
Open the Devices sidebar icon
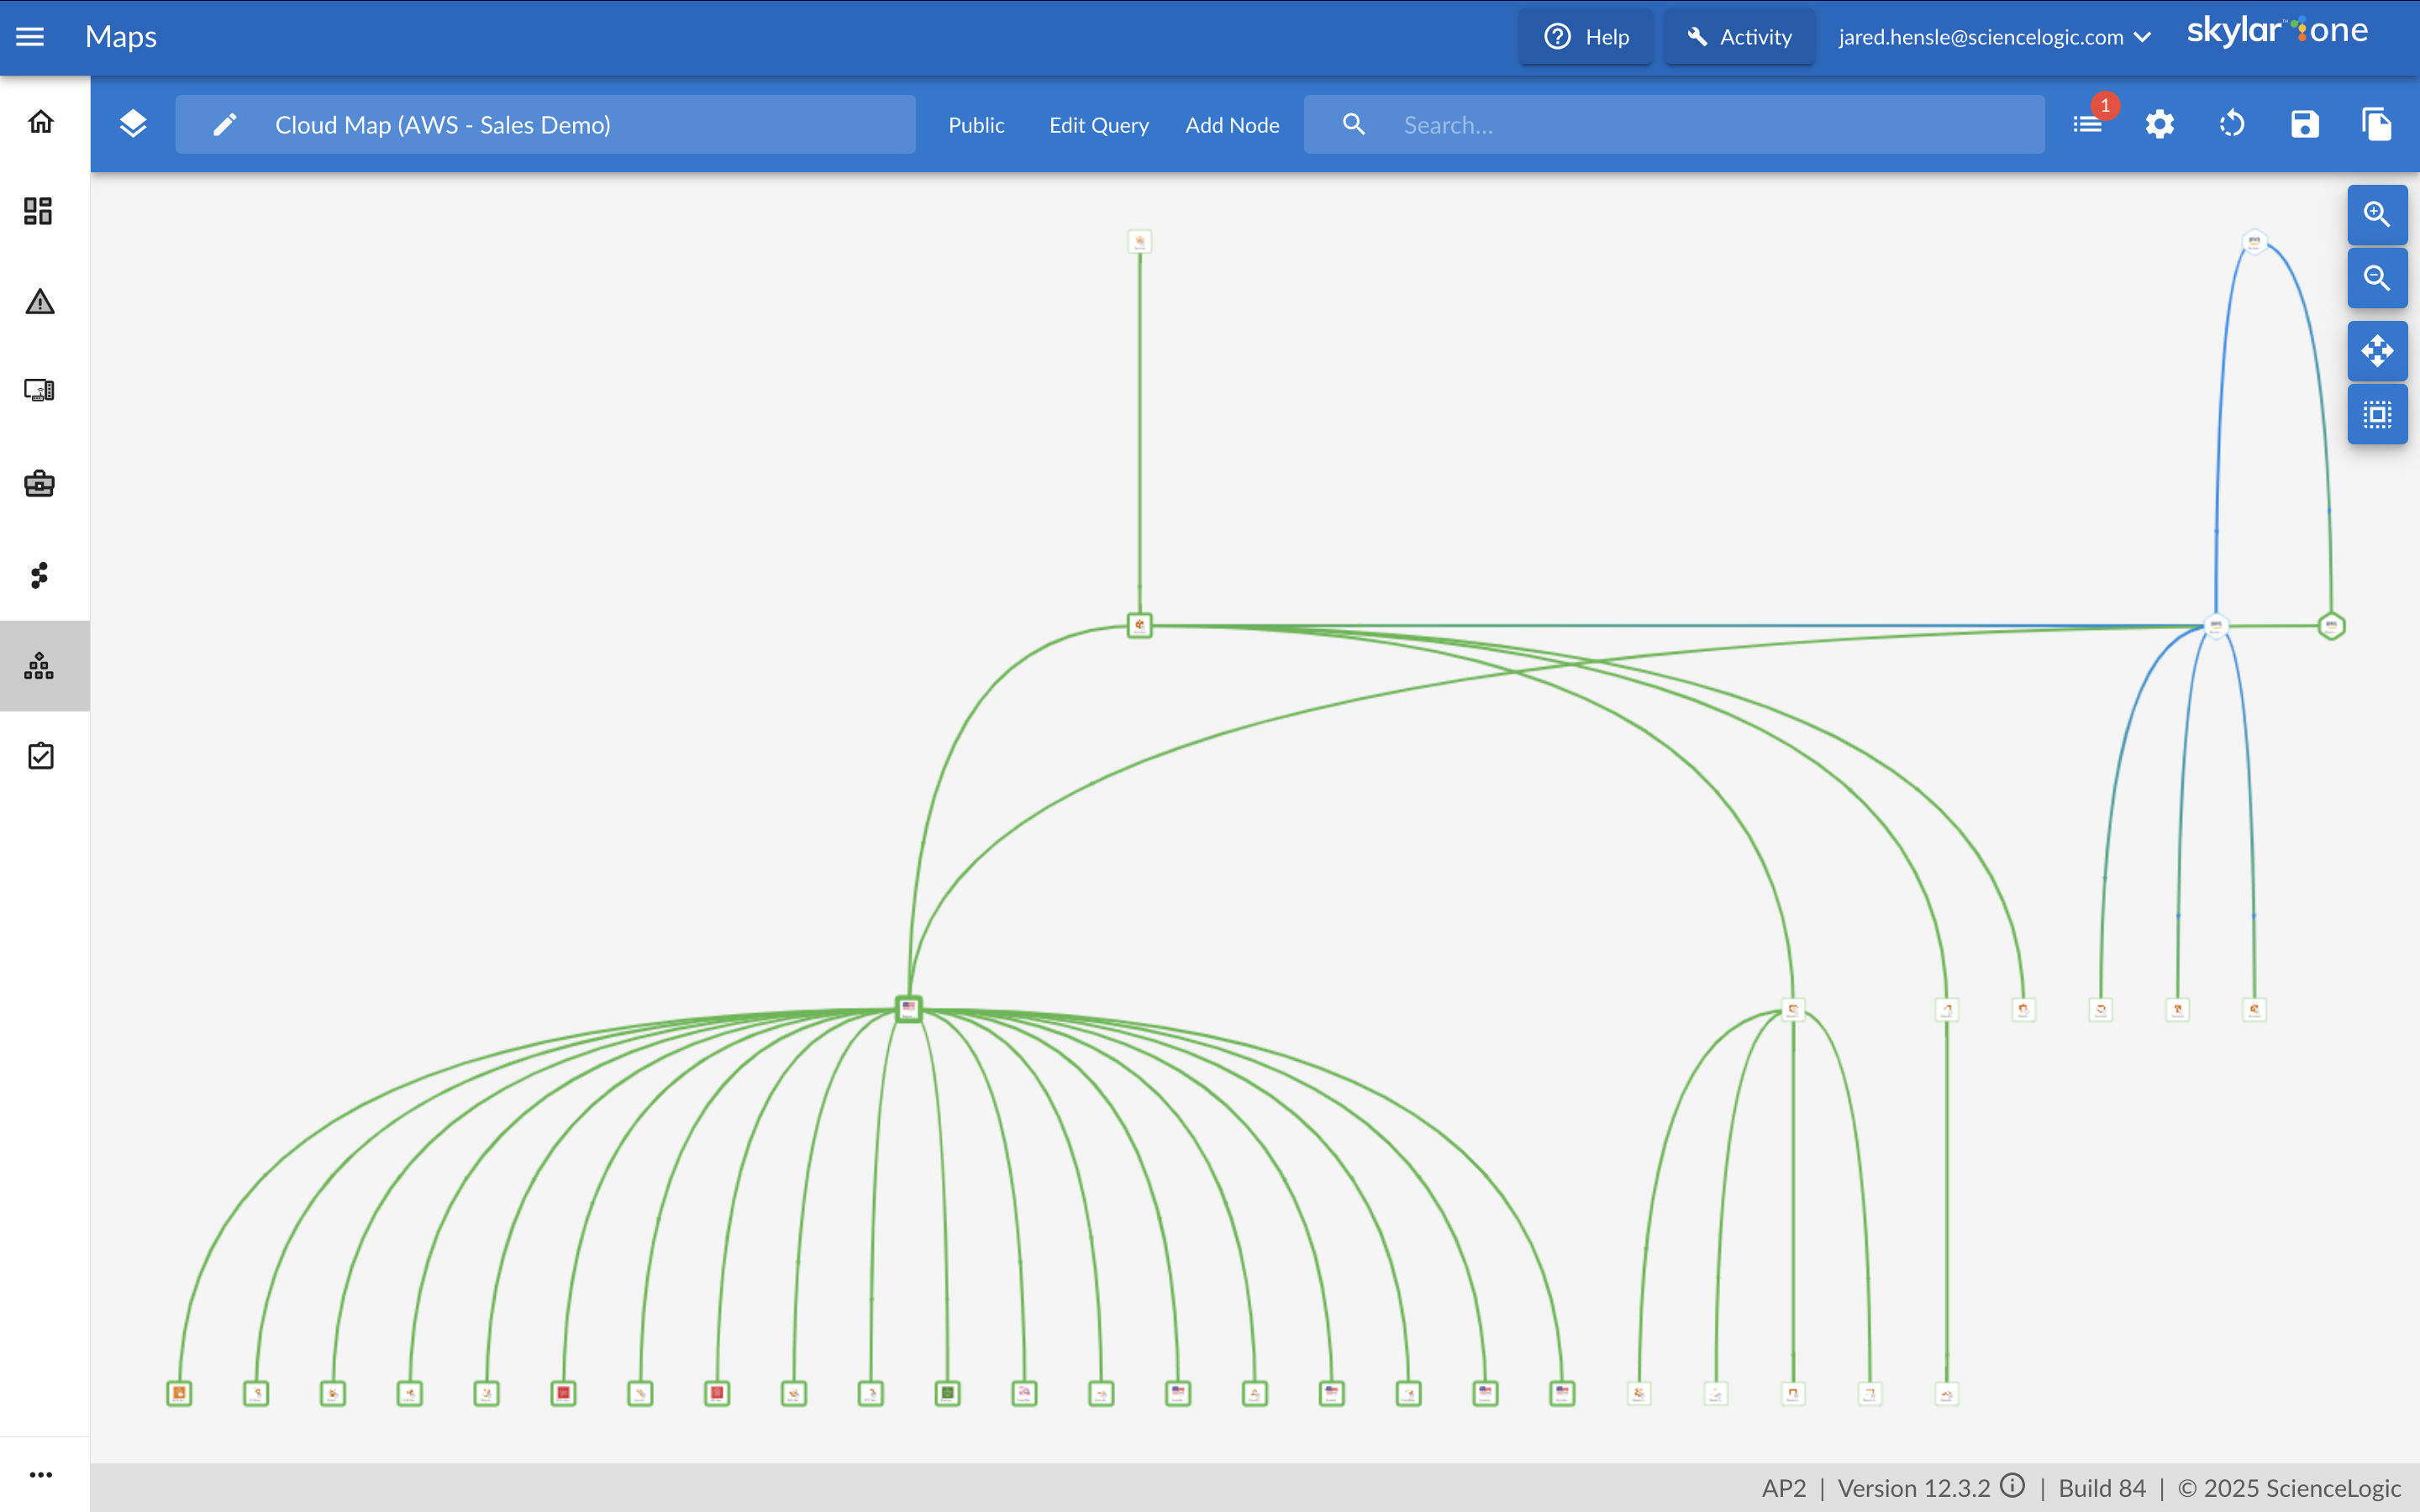click(39, 390)
